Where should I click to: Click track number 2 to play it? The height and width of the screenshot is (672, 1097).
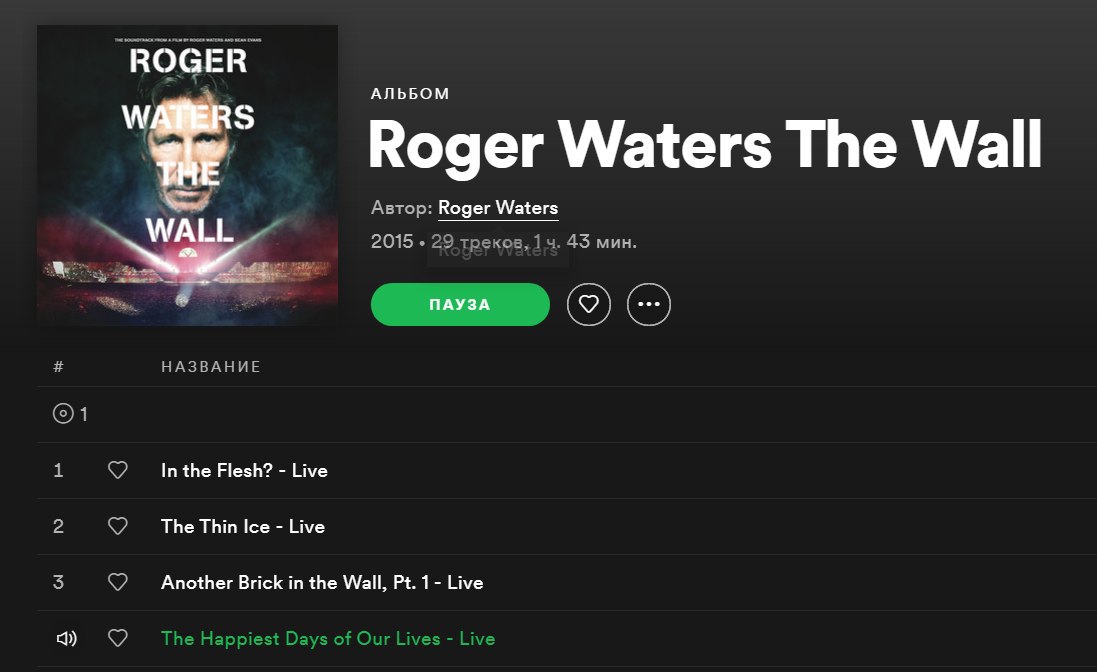[58, 526]
